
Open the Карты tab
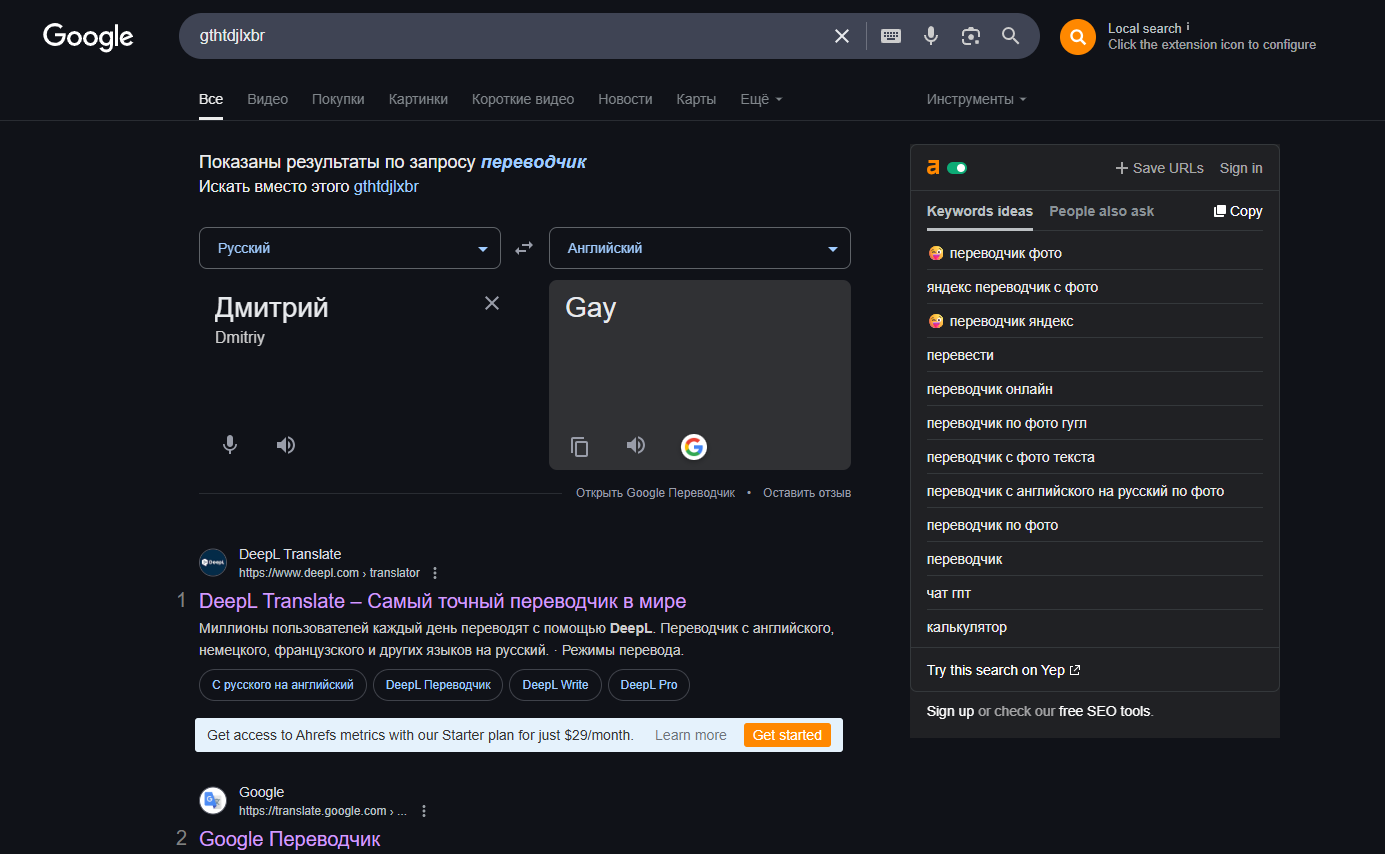696,99
